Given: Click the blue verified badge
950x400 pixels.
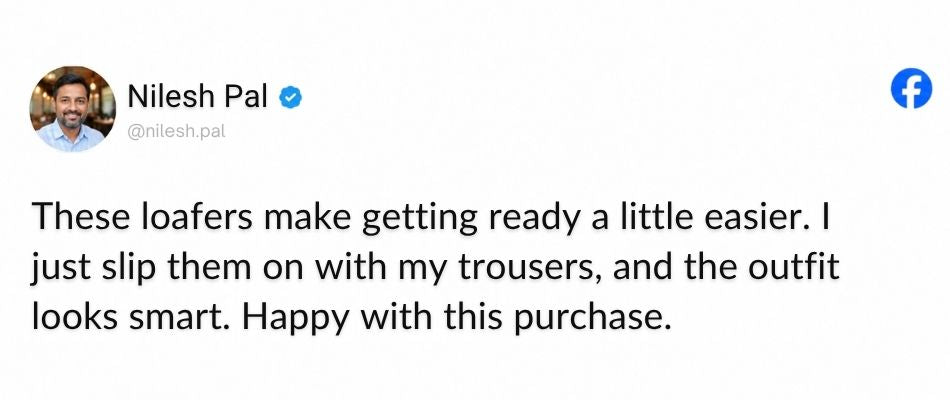Looking at the screenshot, I should pyautogui.click(x=291, y=98).
